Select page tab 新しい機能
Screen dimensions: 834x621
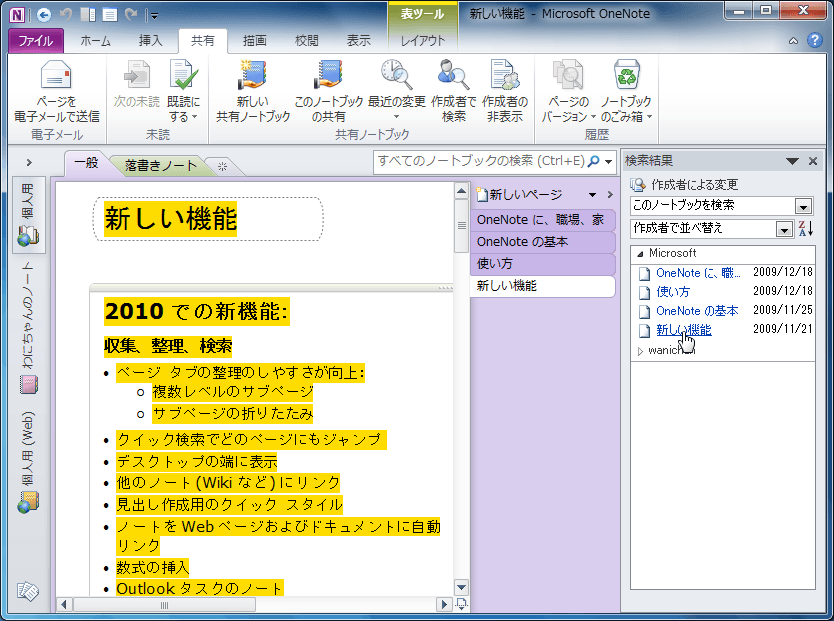click(542, 286)
